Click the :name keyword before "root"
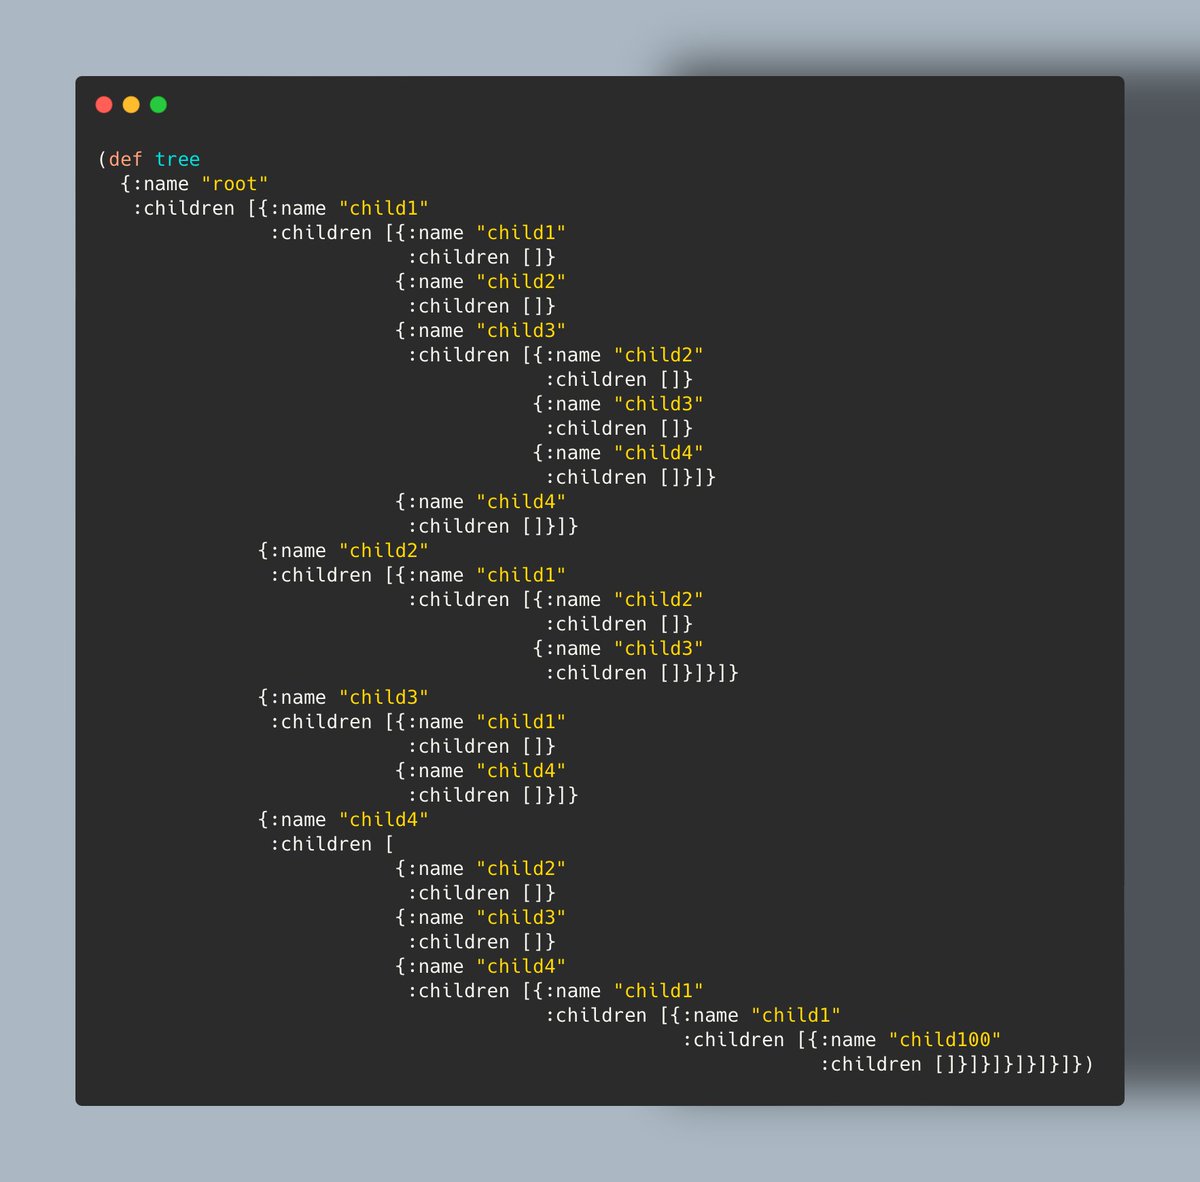1200x1182 pixels. click(160, 184)
